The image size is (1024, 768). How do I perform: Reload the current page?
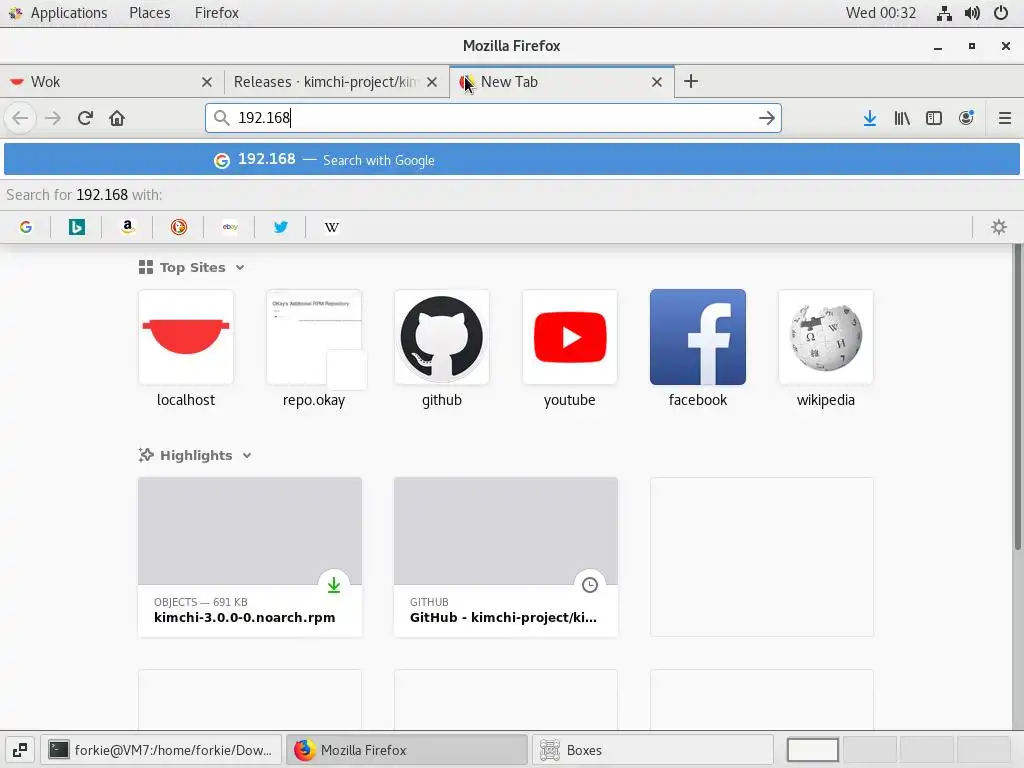pyautogui.click(x=85, y=118)
